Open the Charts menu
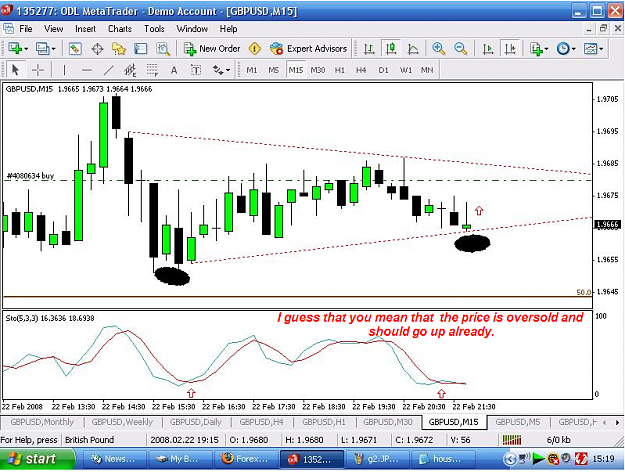Image resolution: width=625 pixels, height=472 pixels. (120, 29)
